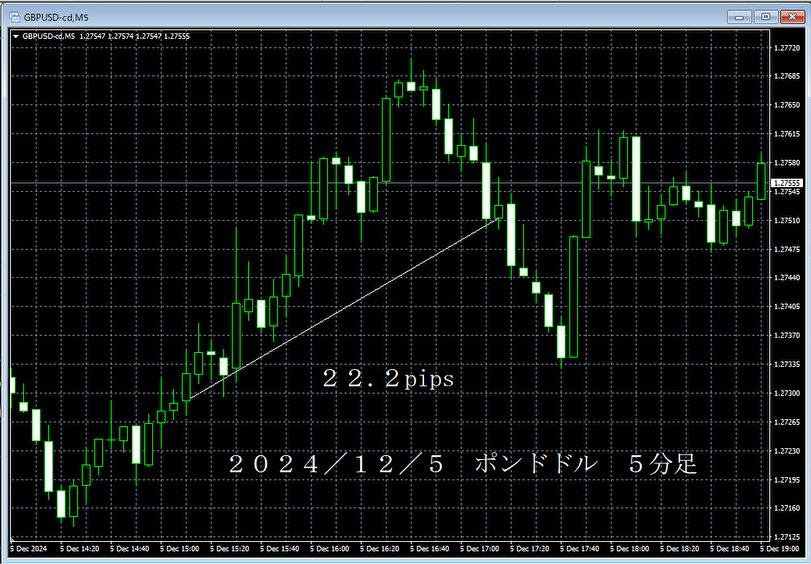Click the 5 Dec 16:00 time axis label
This screenshot has width=811, height=564.
tap(330, 549)
